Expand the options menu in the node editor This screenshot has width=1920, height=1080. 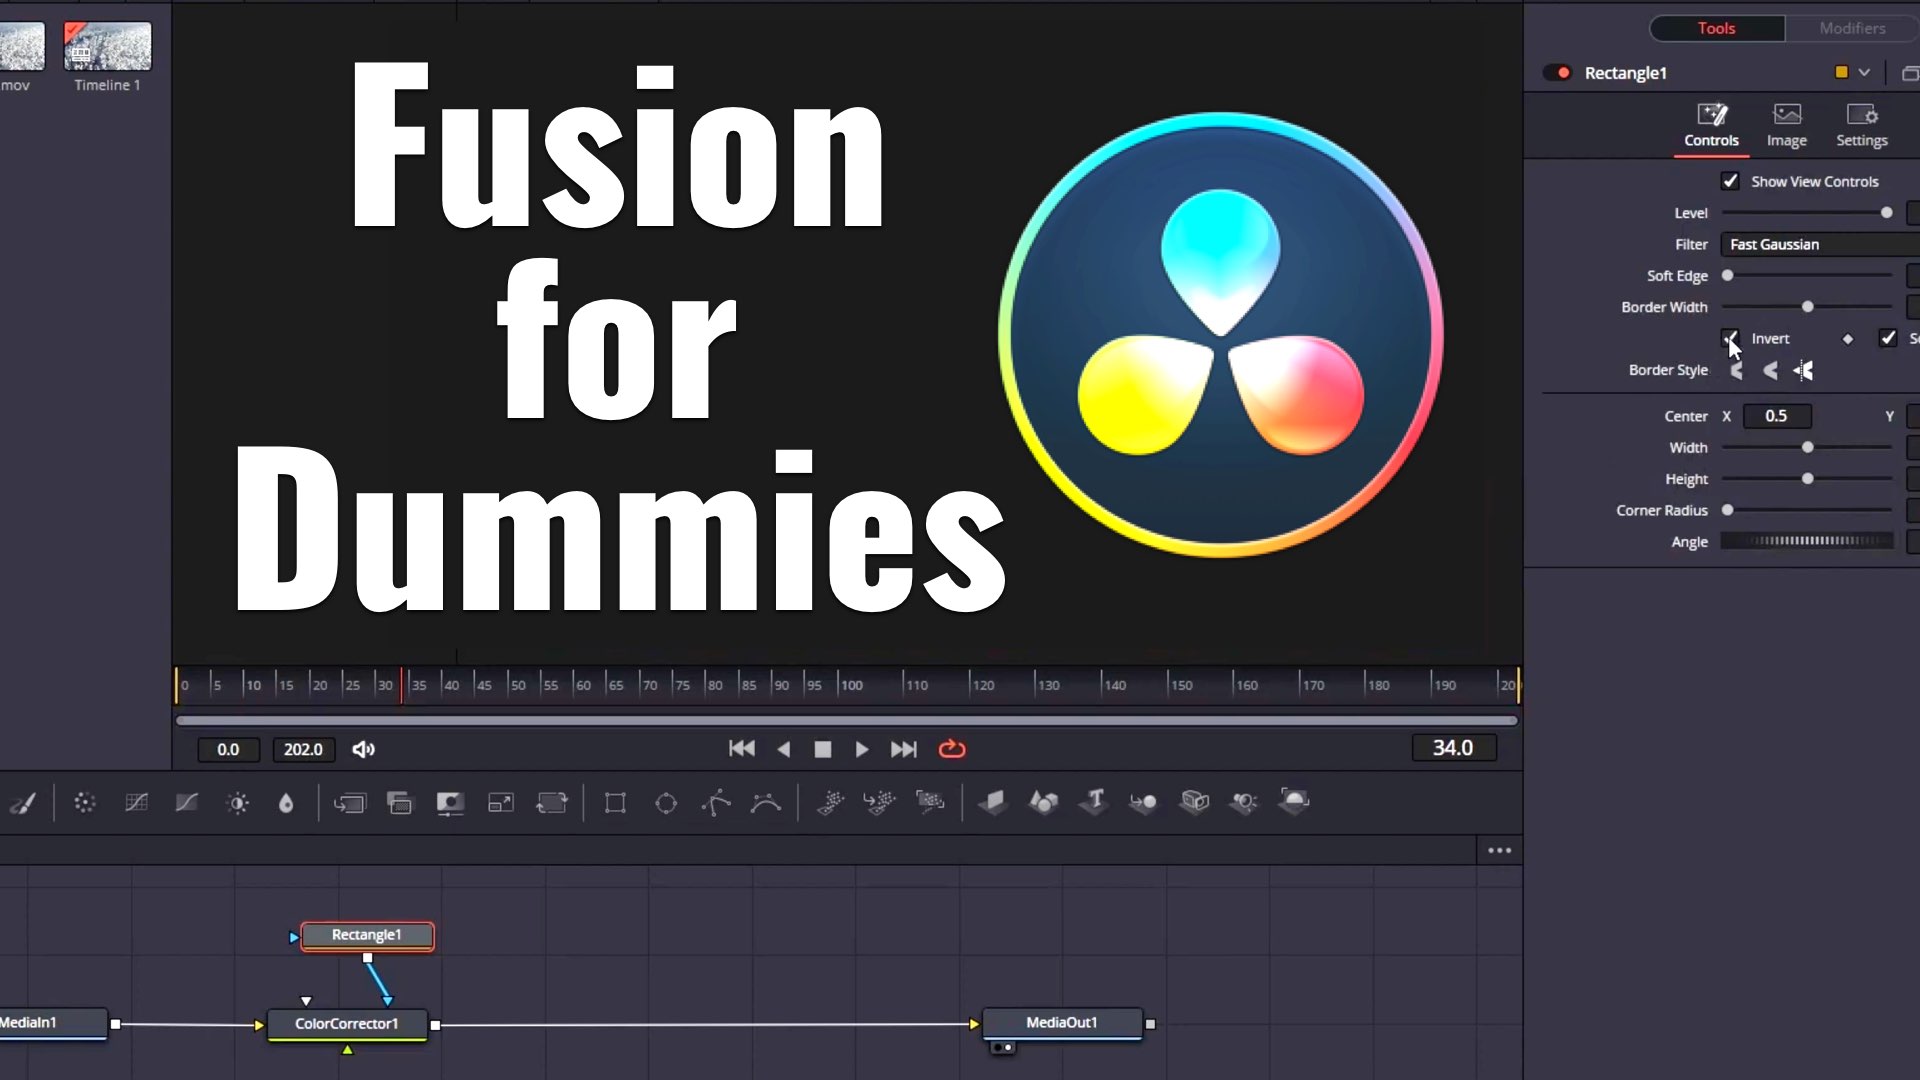coord(1499,850)
